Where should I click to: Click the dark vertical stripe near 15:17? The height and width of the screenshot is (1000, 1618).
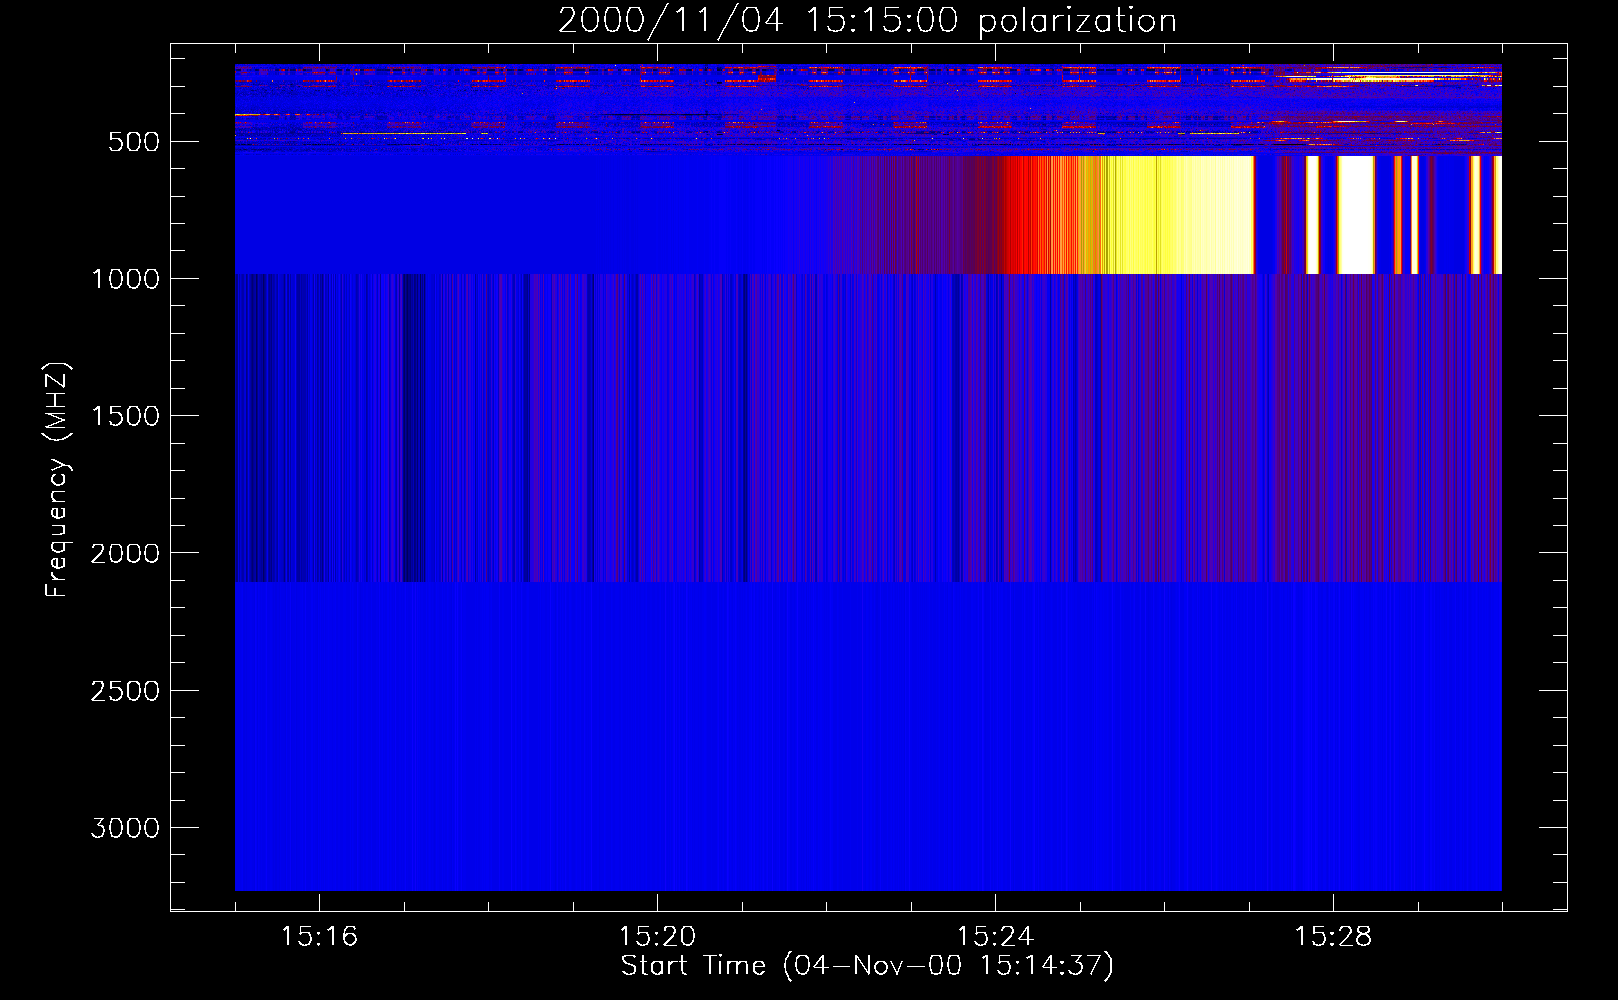[413, 428]
